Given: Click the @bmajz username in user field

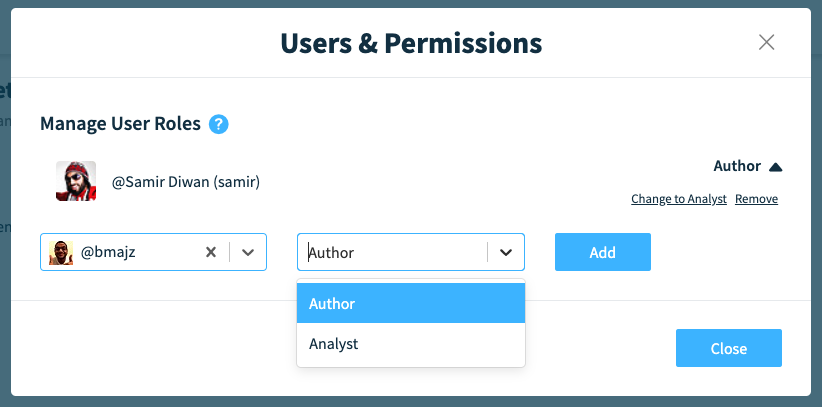Looking at the screenshot, I should [108, 252].
